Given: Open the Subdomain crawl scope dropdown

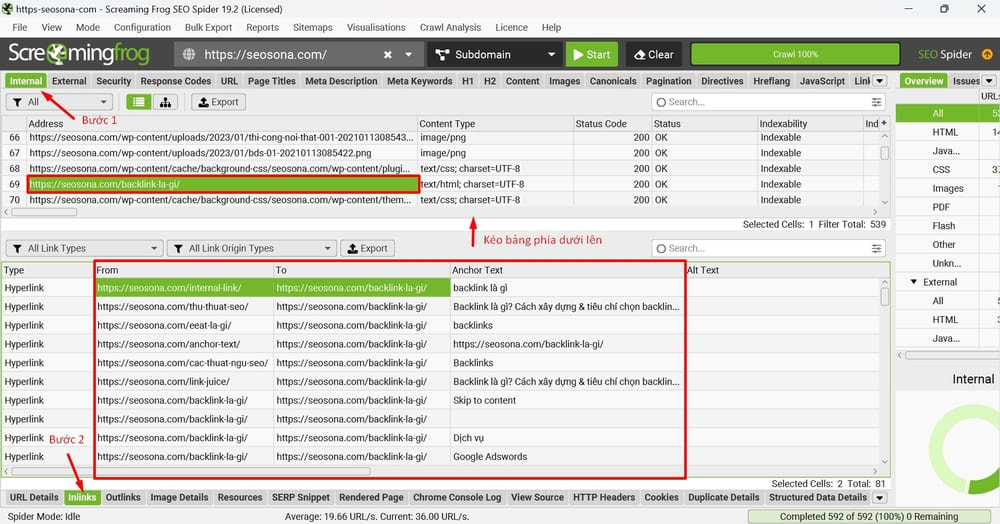Looking at the screenshot, I should [x=495, y=55].
